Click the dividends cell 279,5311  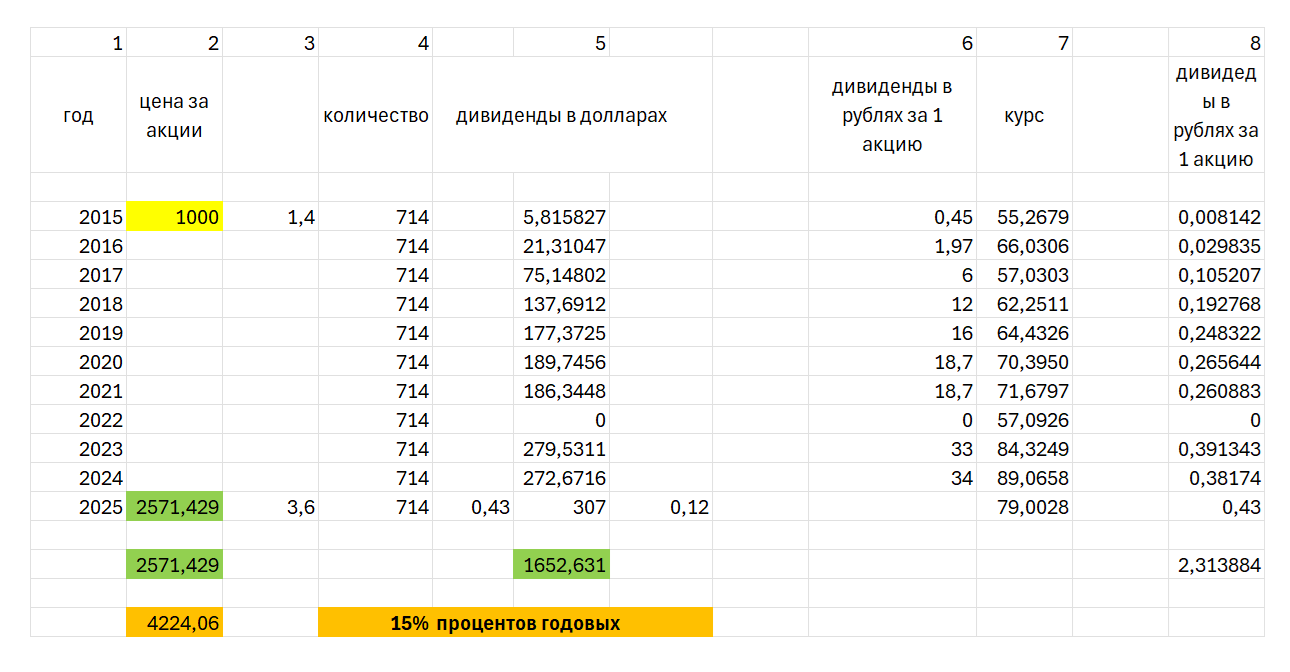click(x=561, y=449)
